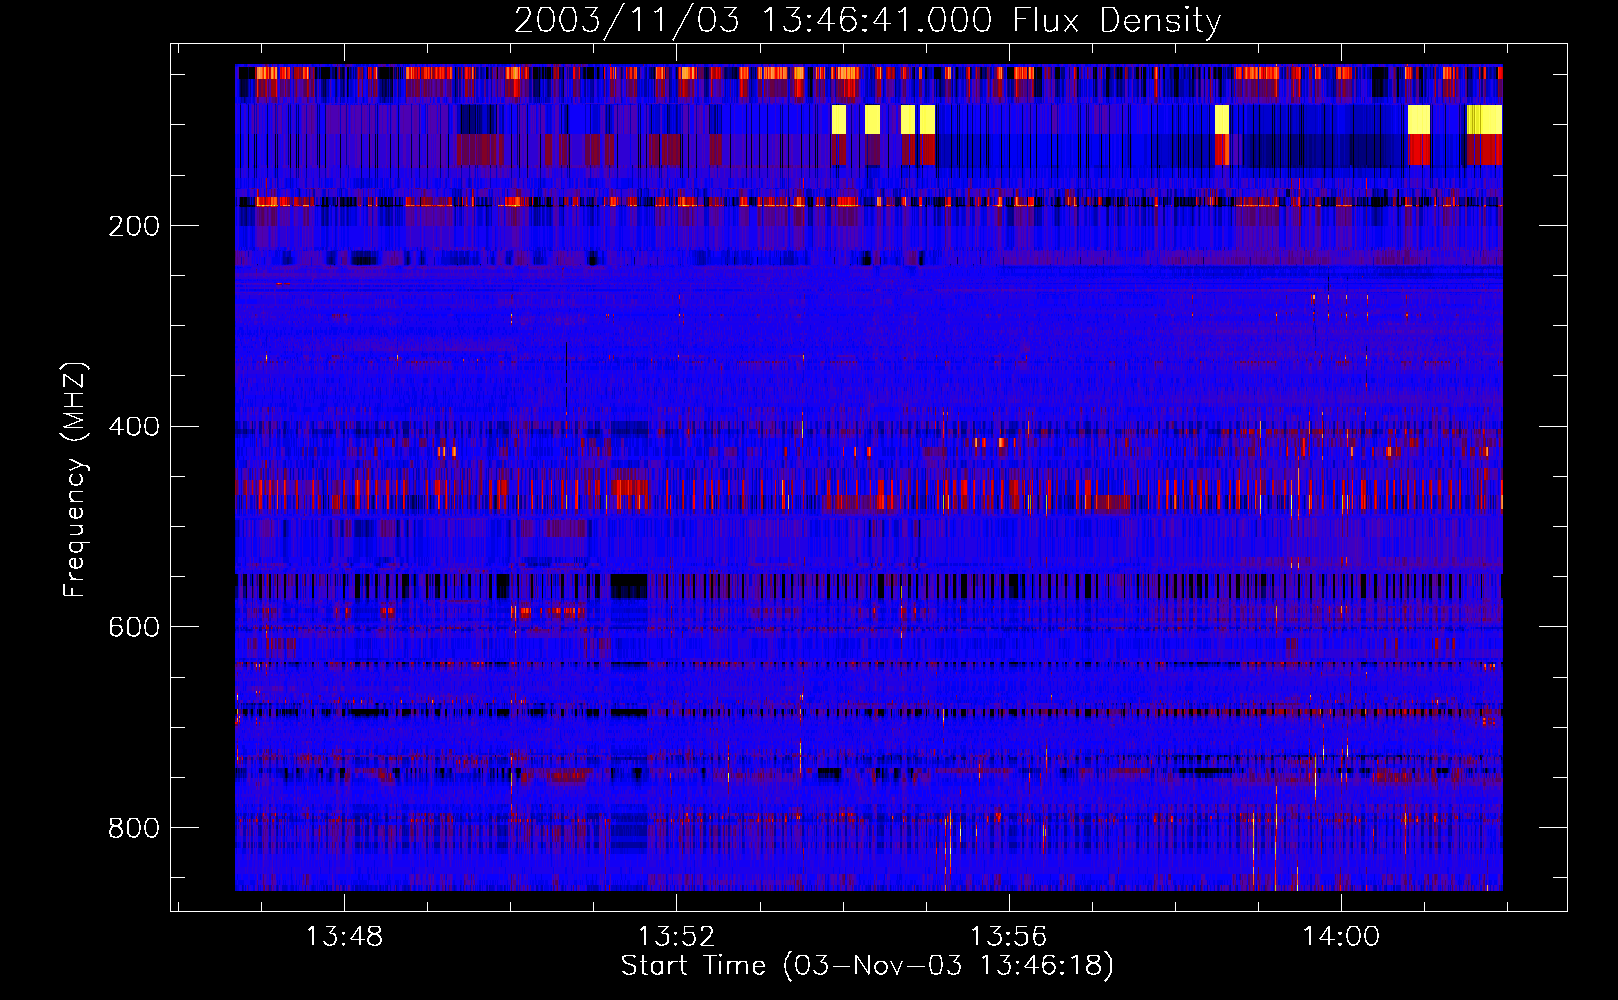Click the 13:48 time tick label
The width and height of the screenshot is (1618, 1000).
tap(344, 936)
